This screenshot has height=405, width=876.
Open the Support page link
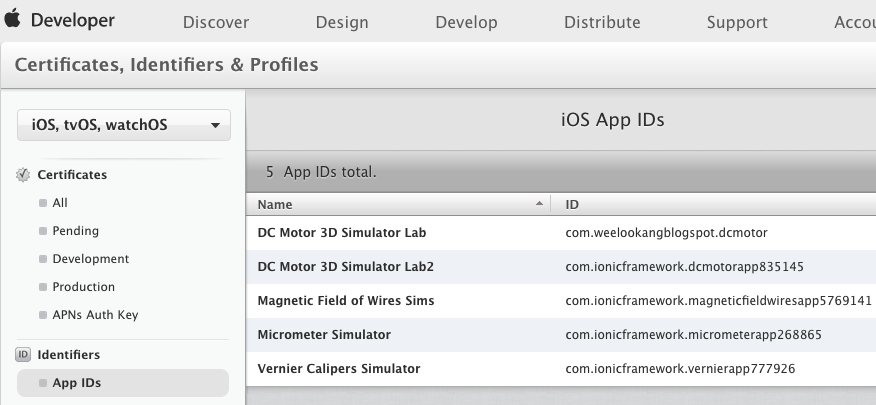(x=737, y=22)
